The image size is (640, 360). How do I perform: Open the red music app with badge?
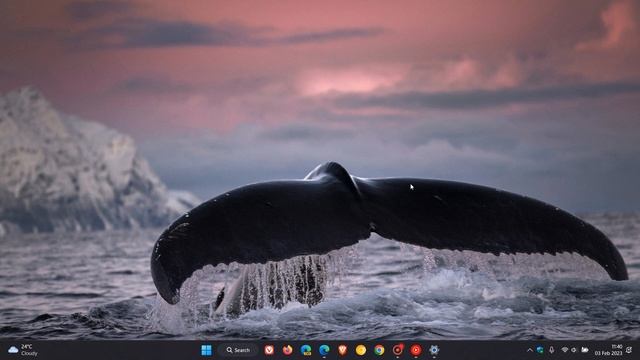pyautogui.click(x=398, y=350)
